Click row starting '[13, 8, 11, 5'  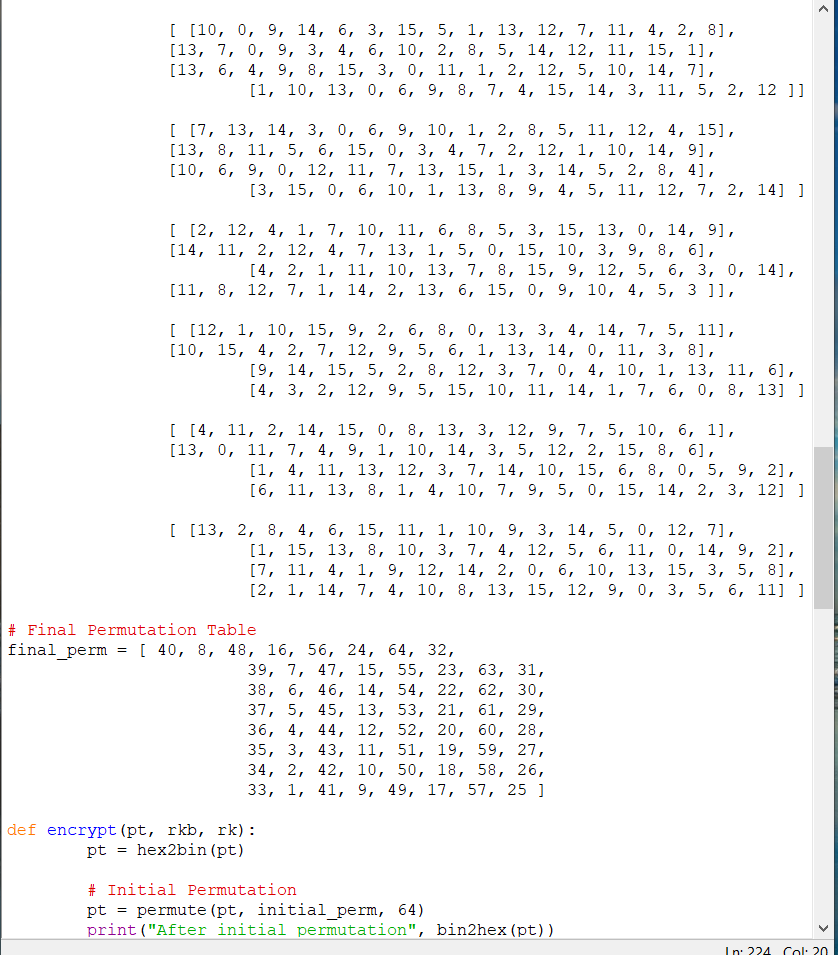[442, 150]
